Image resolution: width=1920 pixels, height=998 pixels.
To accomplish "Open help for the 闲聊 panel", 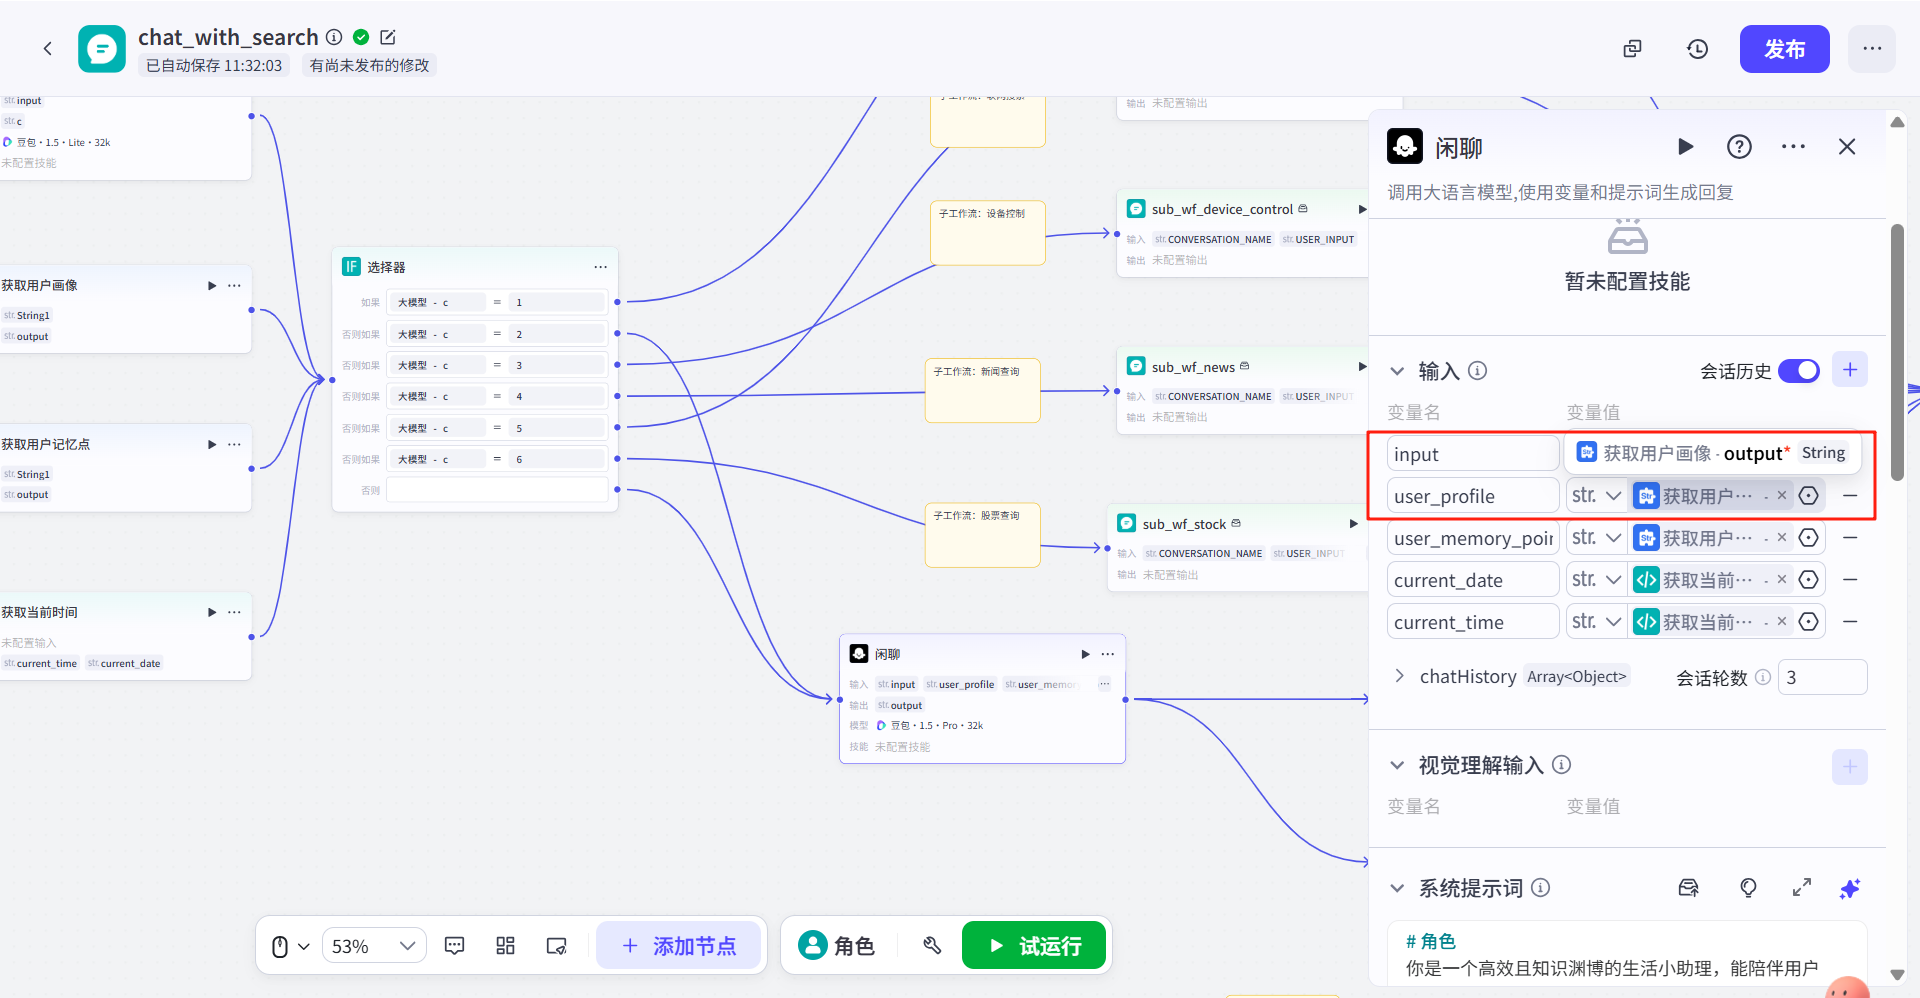I will (1739, 147).
